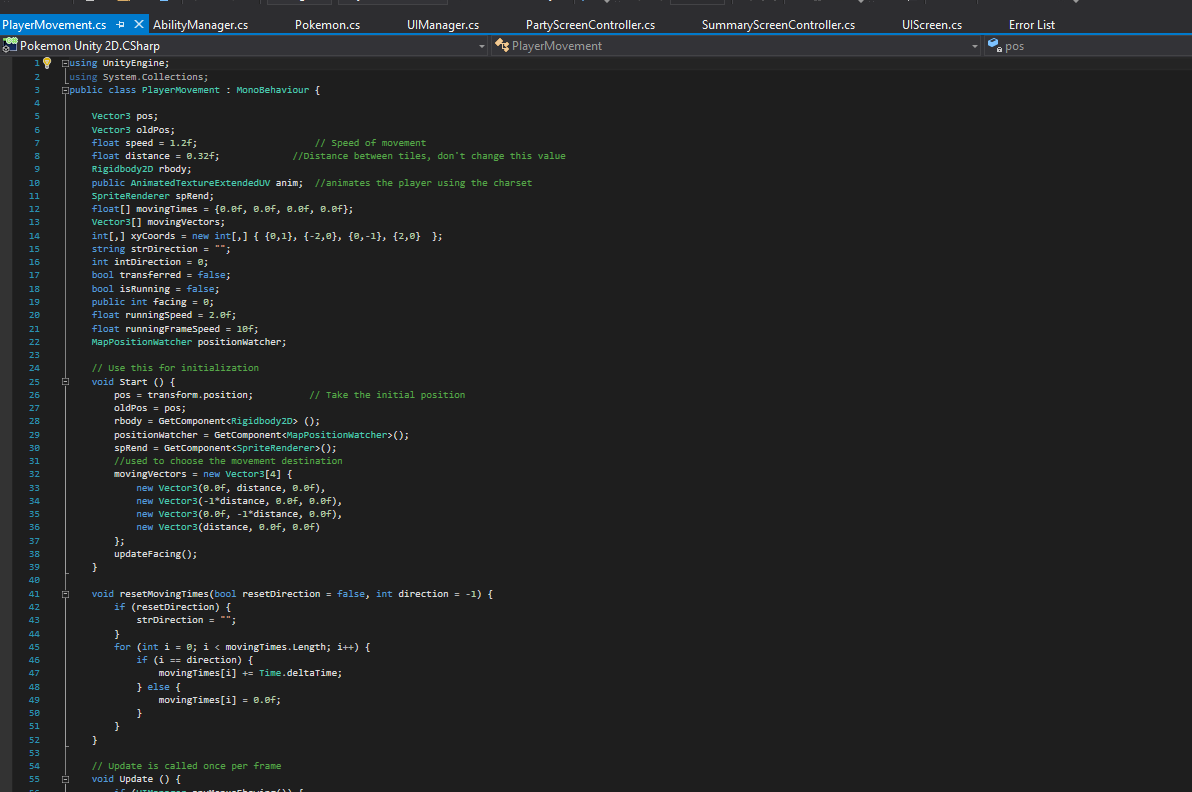Click the class icon beside PlayerMovement in navigation bar
This screenshot has height=792, width=1192.
(x=502, y=45)
